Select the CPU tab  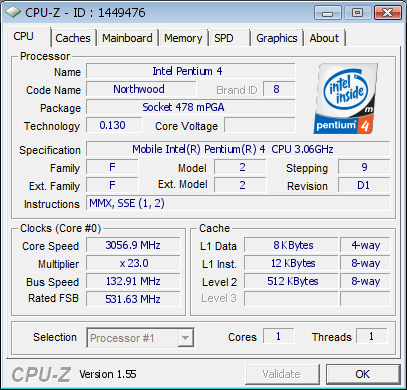click(x=28, y=36)
